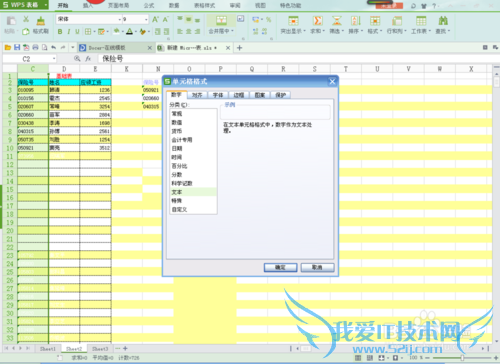Choose 货币 in the category list
This screenshot has height=364, width=500.
coord(193,131)
